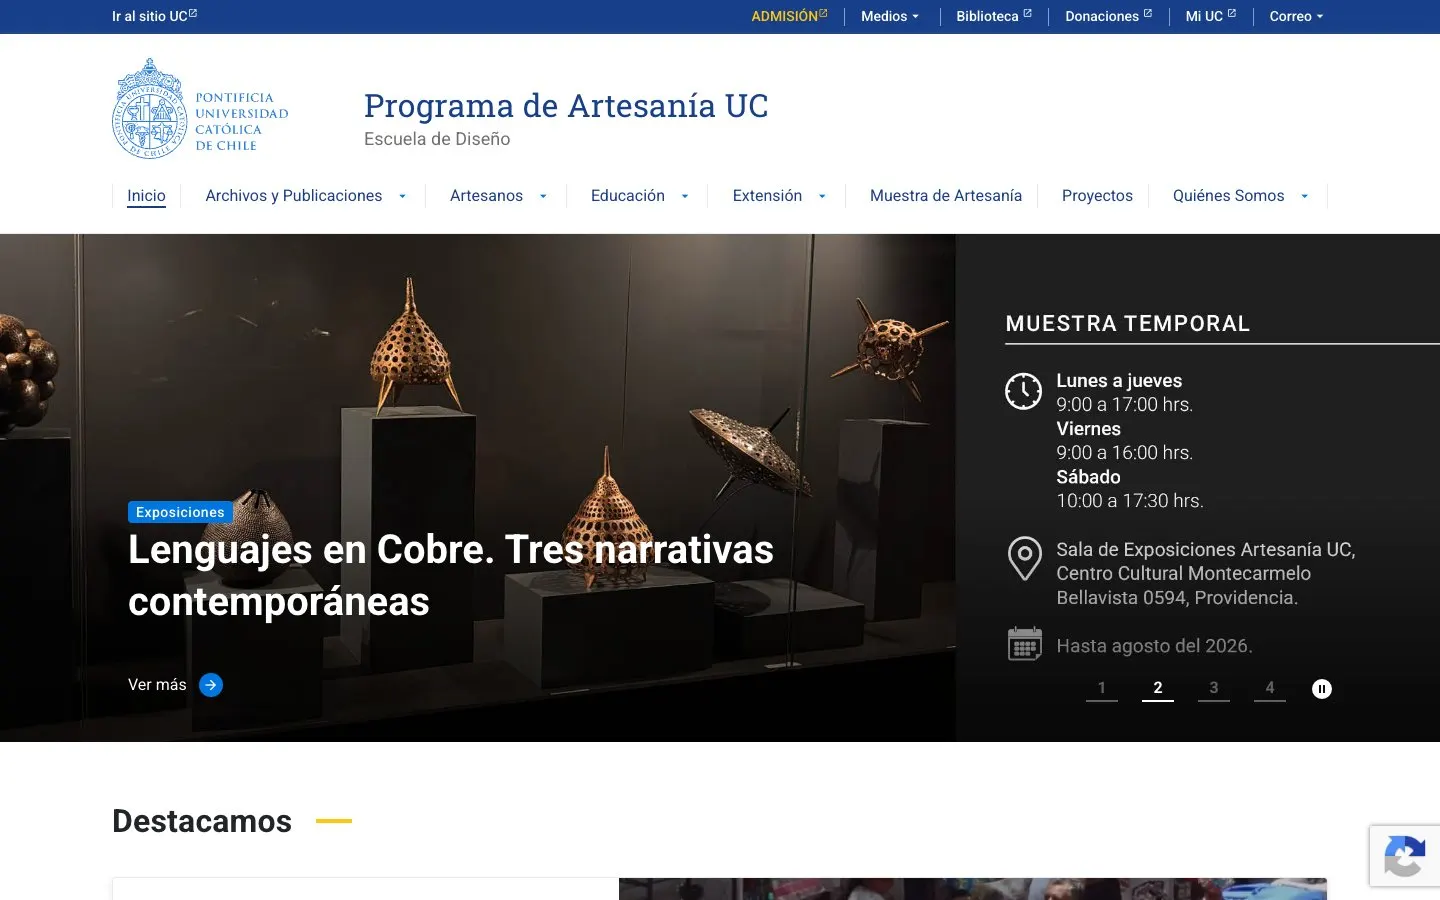Open the Donaciones link
This screenshot has width=1440, height=900.
click(1108, 16)
